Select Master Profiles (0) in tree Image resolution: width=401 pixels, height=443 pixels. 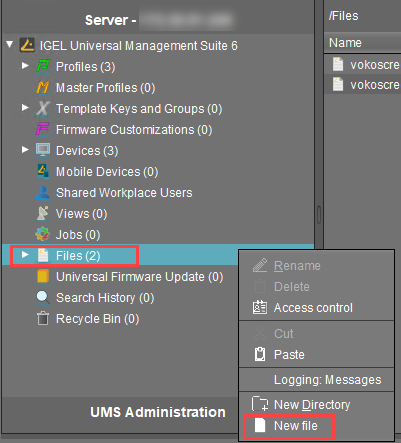tap(106, 88)
